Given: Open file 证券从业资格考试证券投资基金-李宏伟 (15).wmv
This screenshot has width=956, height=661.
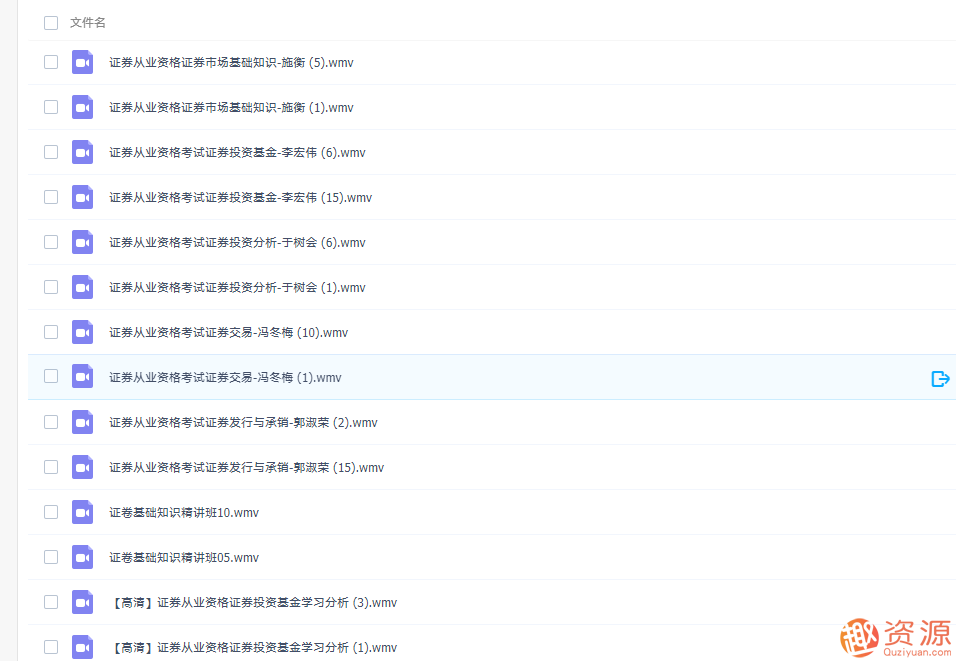Looking at the screenshot, I should [x=240, y=198].
